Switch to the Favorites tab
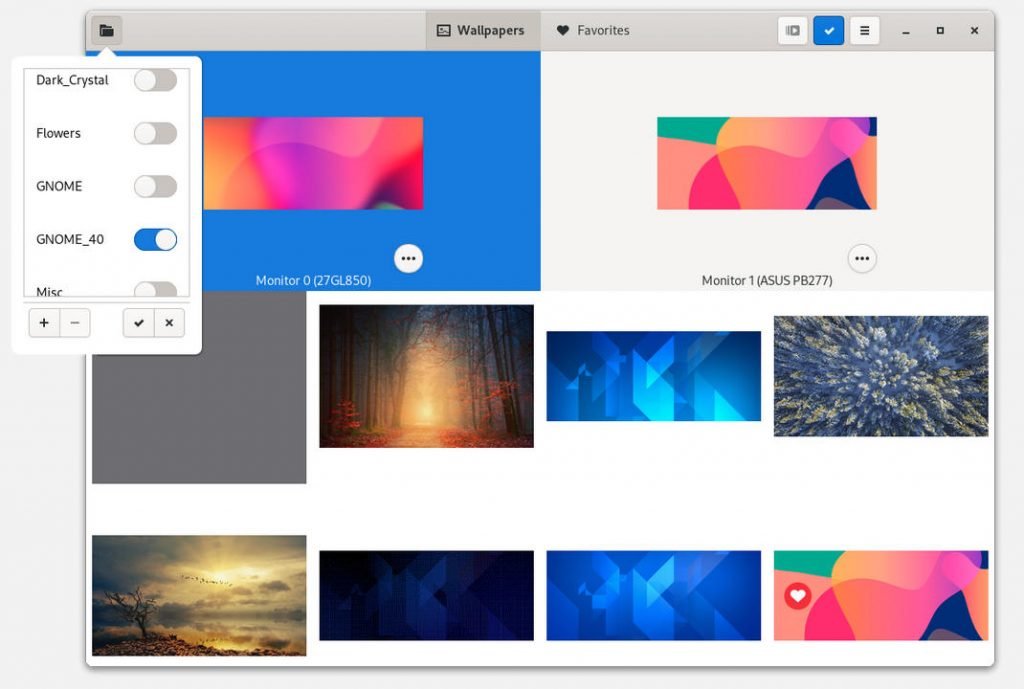1024x689 pixels. (x=593, y=31)
